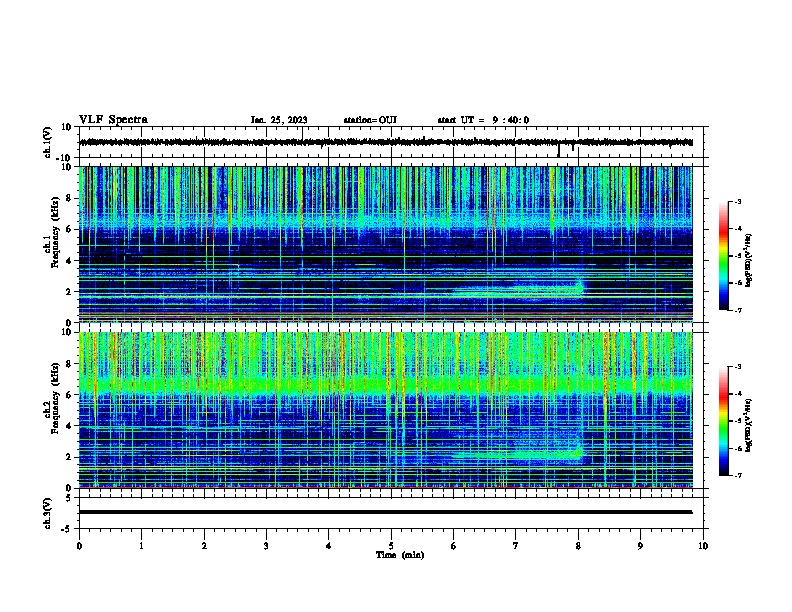792x612 pixels.
Task: Click the ch.2 "Frequency (kHz)" axis label
Action: [x=55, y=398]
